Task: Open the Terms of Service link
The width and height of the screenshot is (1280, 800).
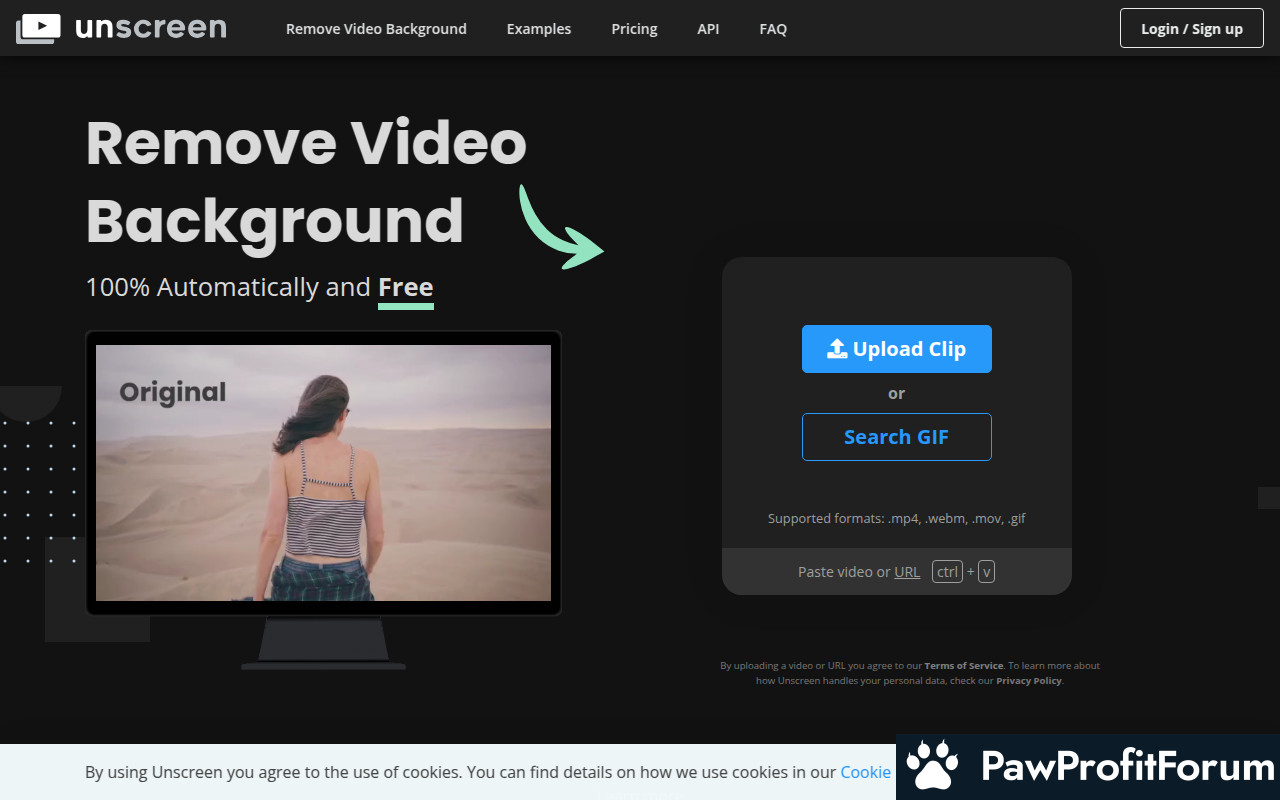Action: point(964,666)
